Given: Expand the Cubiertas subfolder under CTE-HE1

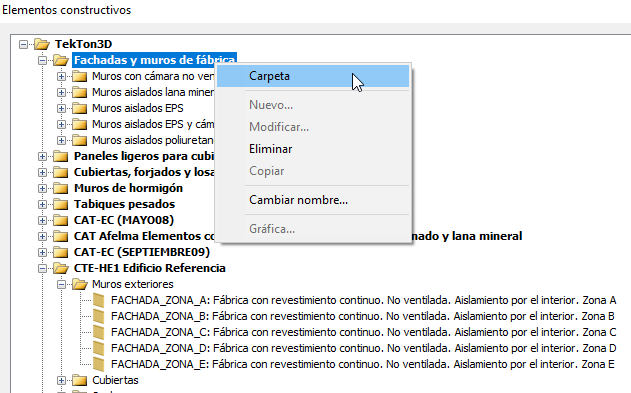Looking at the screenshot, I should [61, 380].
